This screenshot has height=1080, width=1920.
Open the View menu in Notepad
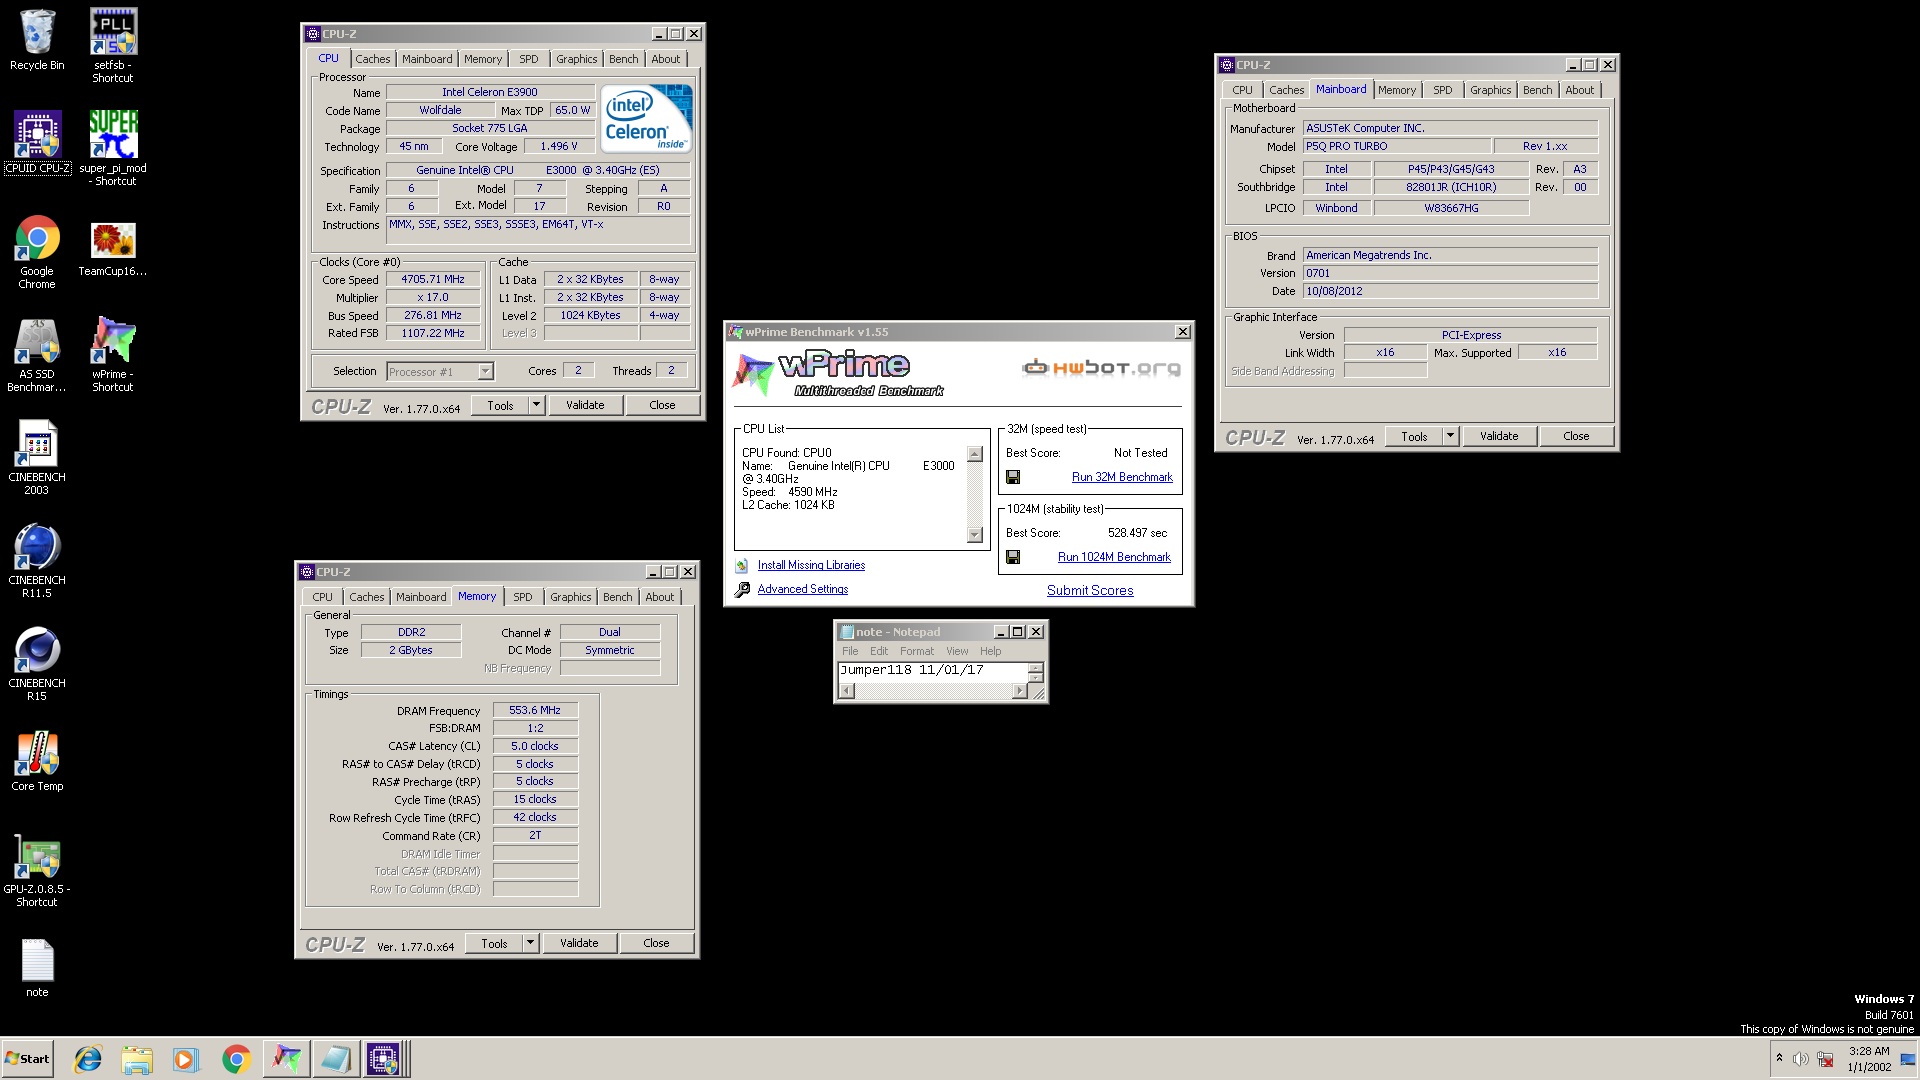point(957,651)
